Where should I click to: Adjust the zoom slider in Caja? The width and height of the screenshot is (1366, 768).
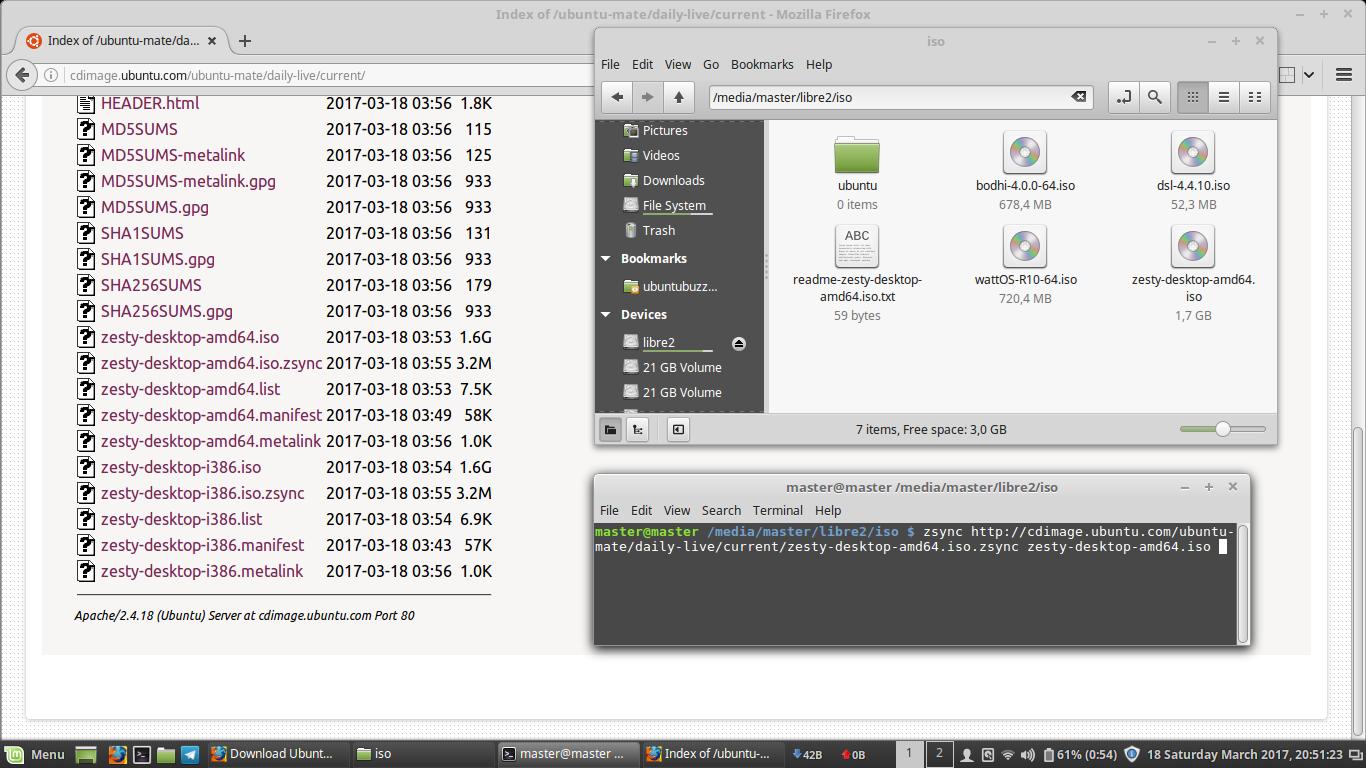(x=1222, y=429)
